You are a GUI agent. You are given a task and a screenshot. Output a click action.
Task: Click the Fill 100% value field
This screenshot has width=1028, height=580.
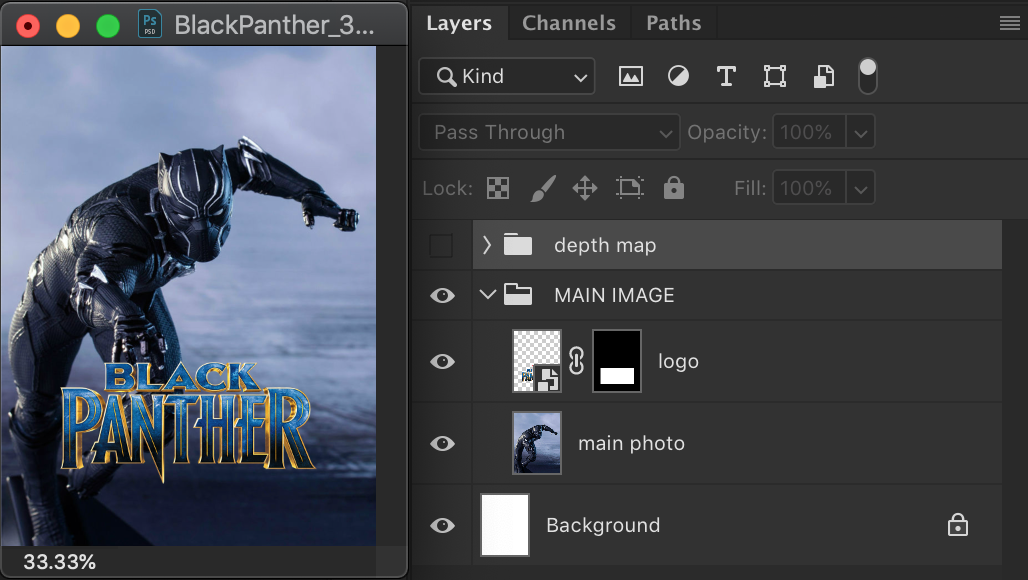[810, 188]
